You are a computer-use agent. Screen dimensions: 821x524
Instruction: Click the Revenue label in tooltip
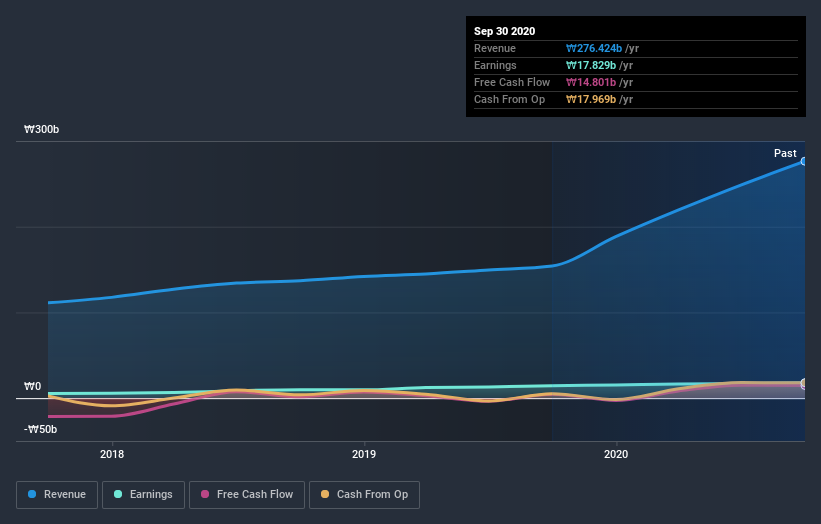(495, 49)
